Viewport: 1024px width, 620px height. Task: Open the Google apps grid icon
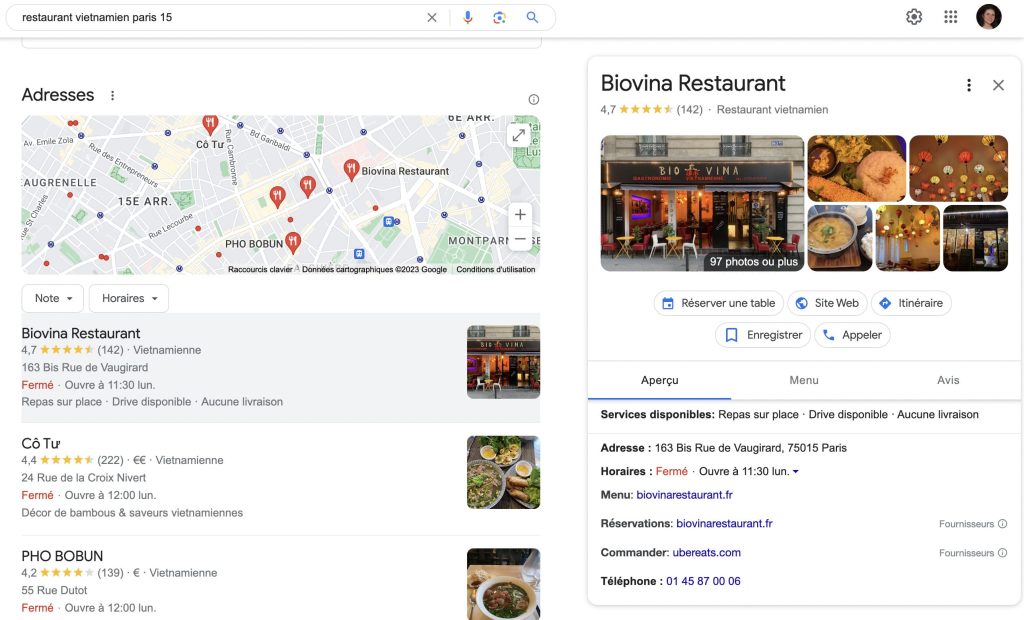click(951, 17)
